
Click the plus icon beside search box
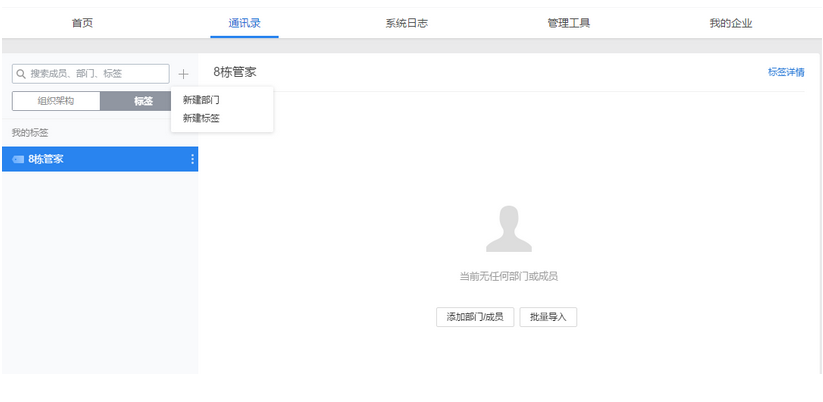point(183,74)
